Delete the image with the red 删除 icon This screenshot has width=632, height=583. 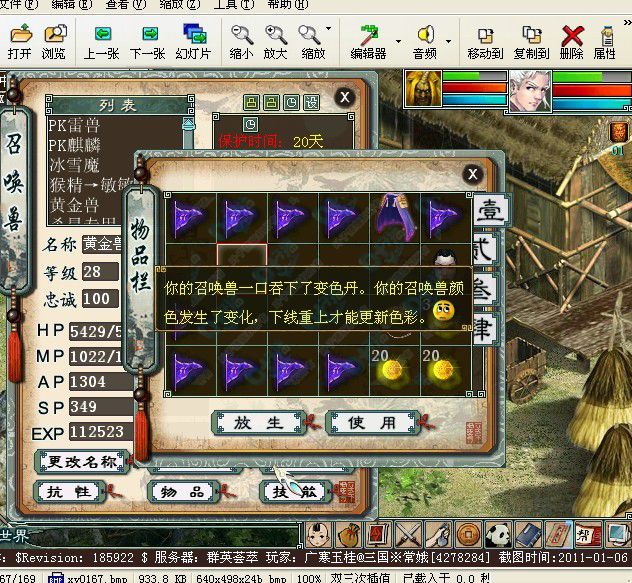(x=572, y=42)
